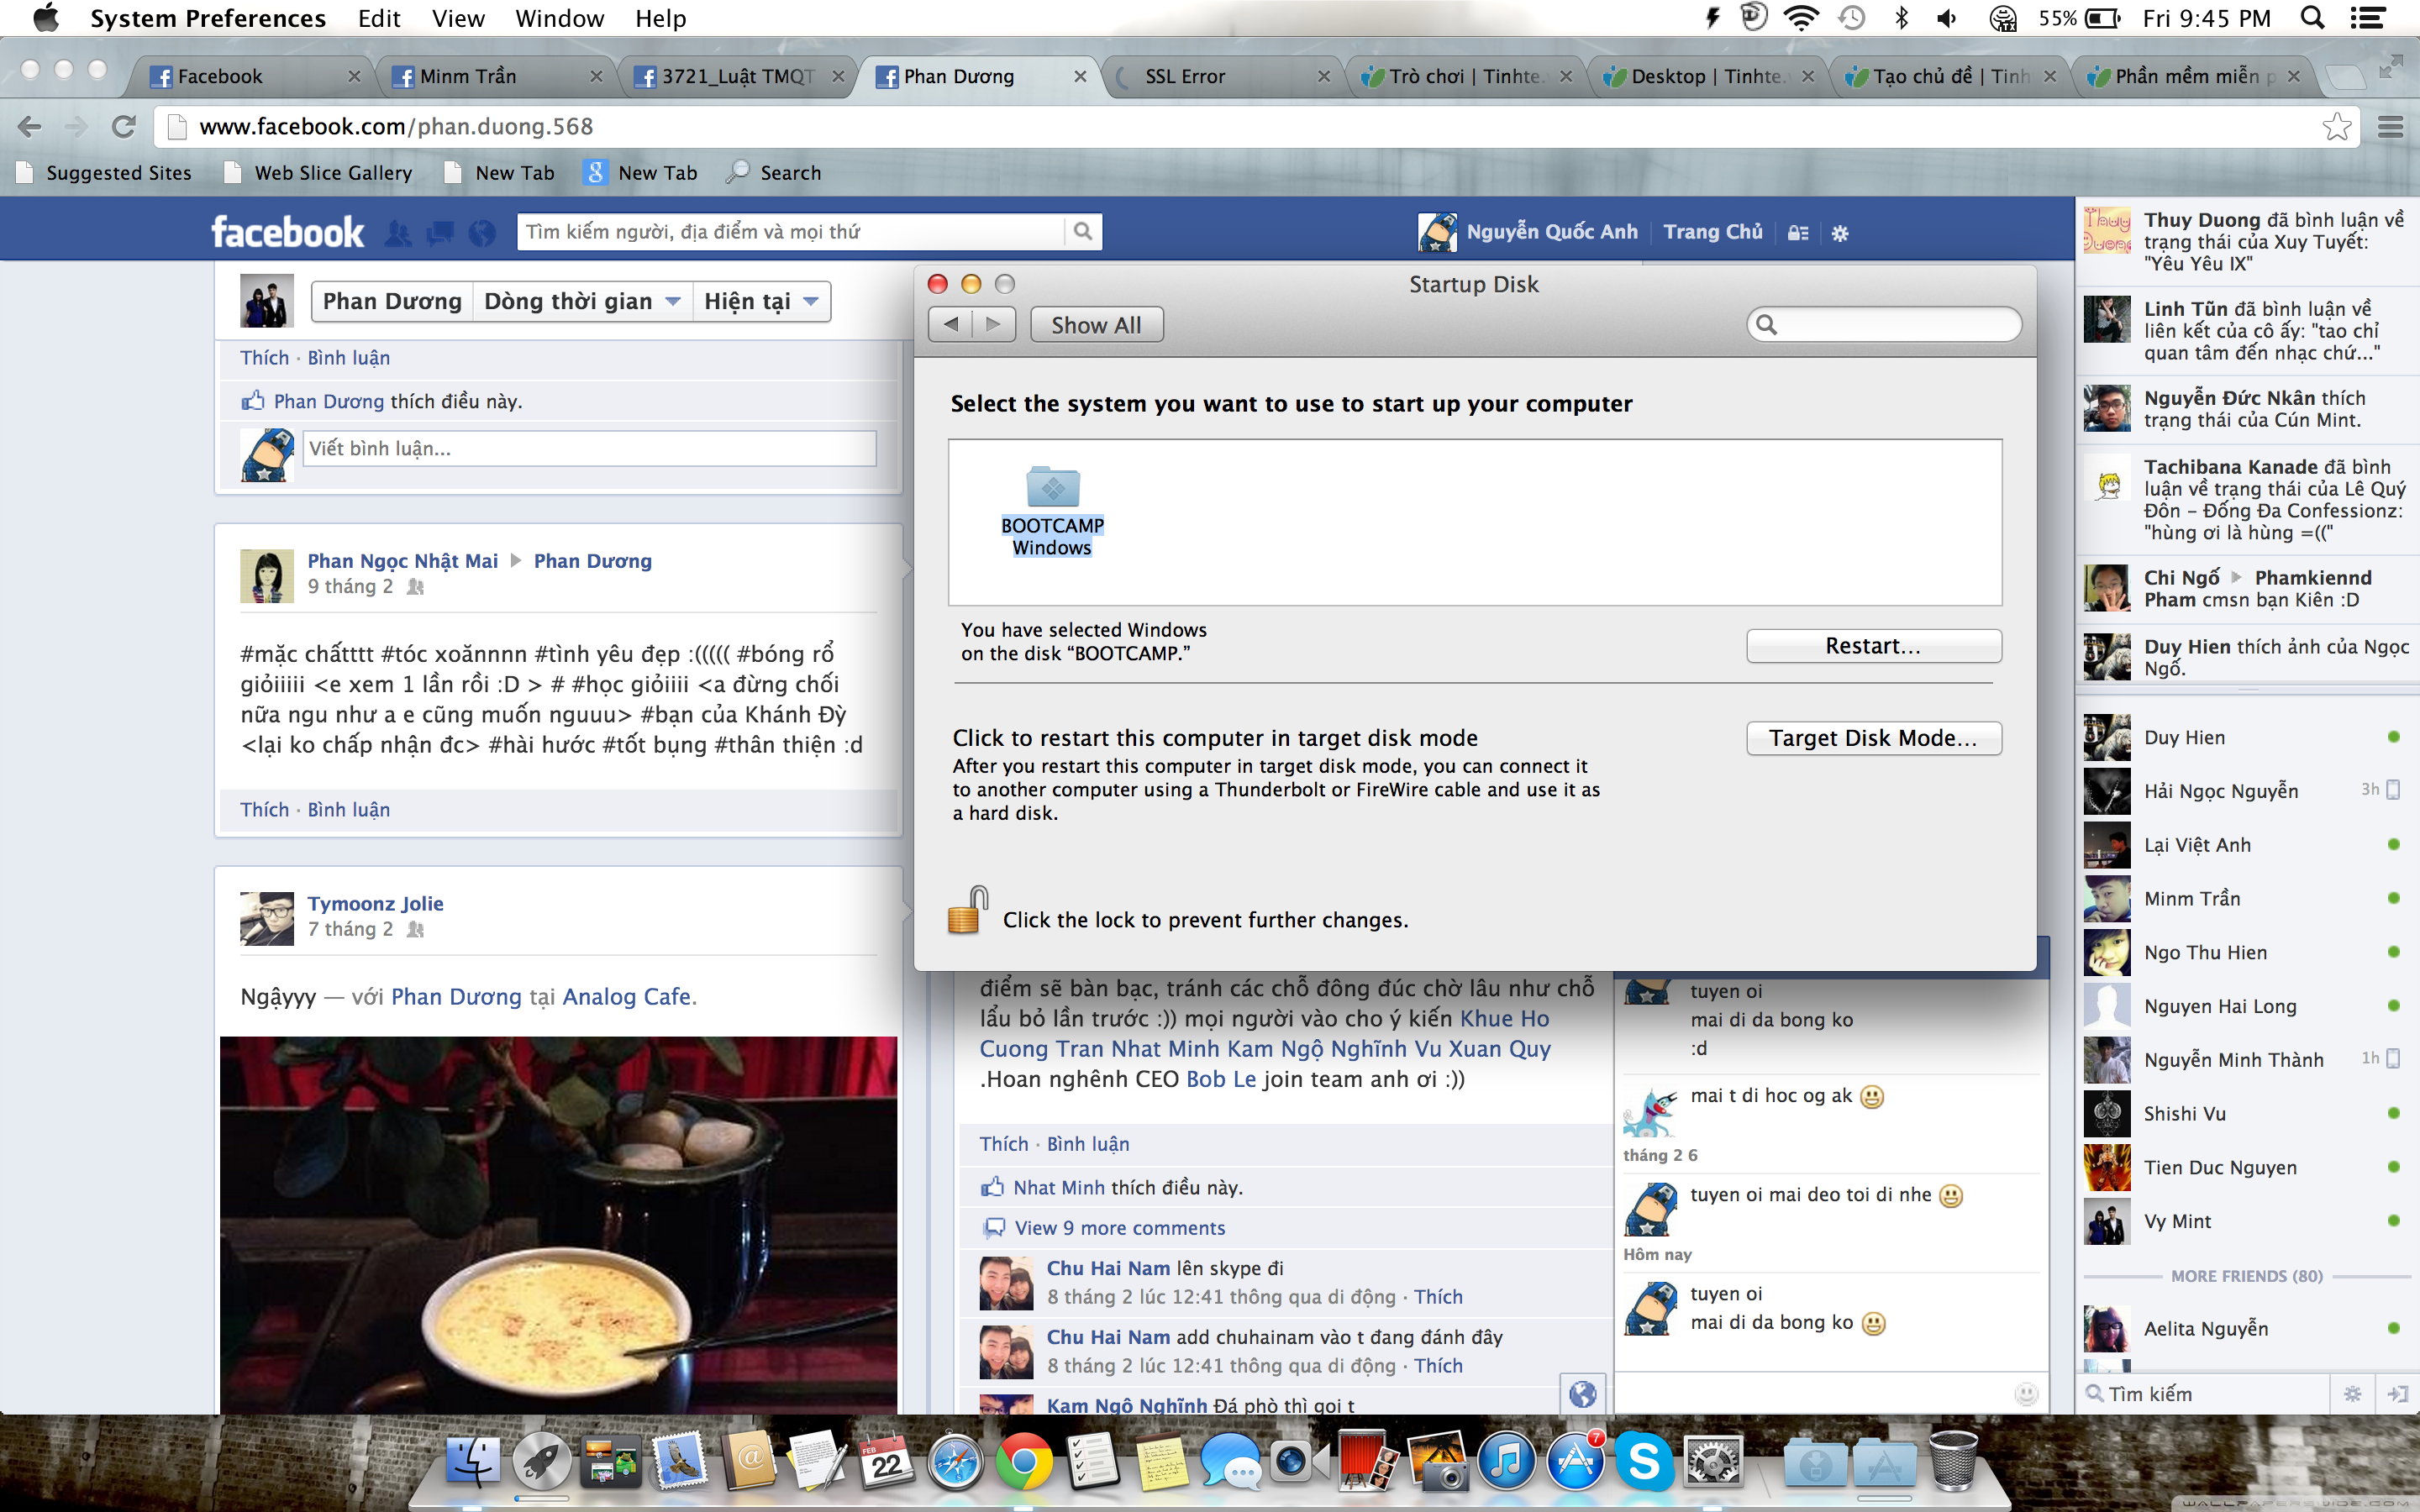
Task: Click the Facebook logo
Action: [287, 232]
